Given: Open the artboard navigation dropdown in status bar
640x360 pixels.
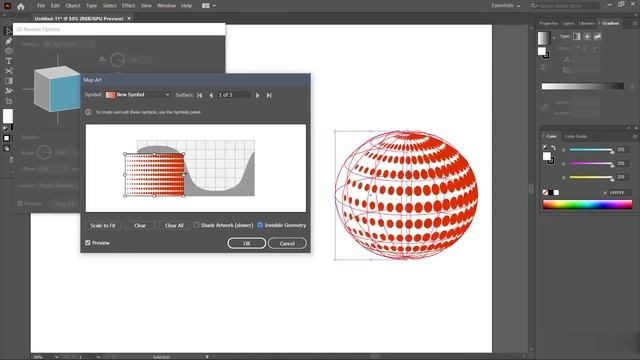Looking at the screenshot, I should 98,357.
